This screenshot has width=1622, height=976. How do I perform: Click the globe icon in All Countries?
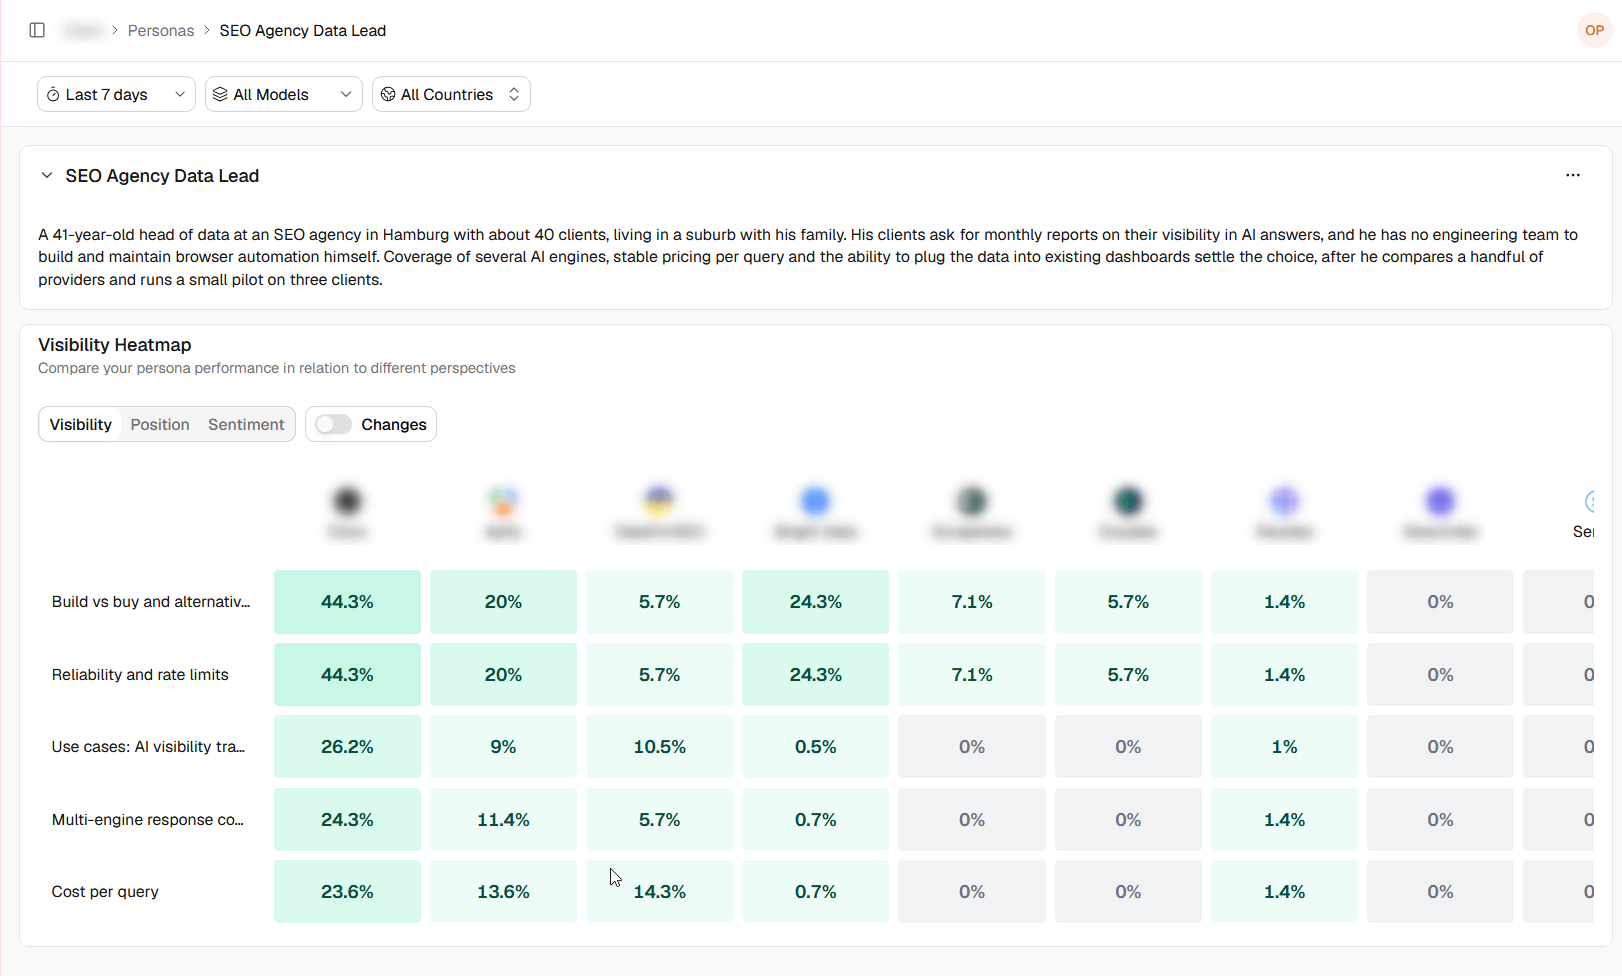pyautogui.click(x=388, y=94)
